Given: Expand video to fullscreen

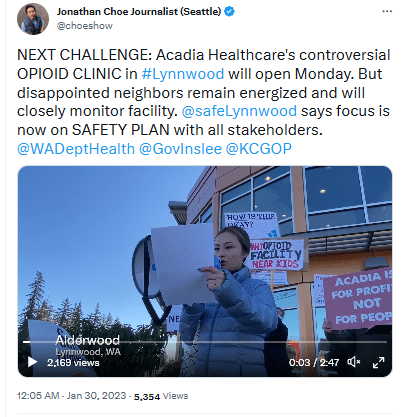Looking at the screenshot, I should click(378, 362).
